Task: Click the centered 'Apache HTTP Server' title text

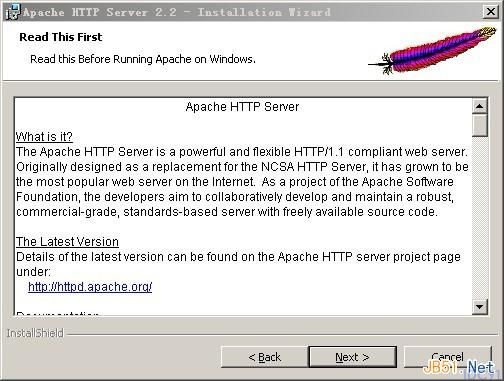Action: click(242, 107)
